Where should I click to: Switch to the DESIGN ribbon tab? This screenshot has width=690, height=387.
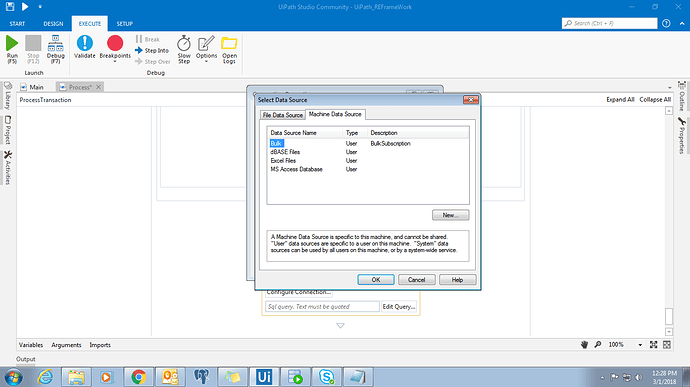pyautogui.click(x=53, y=24)
